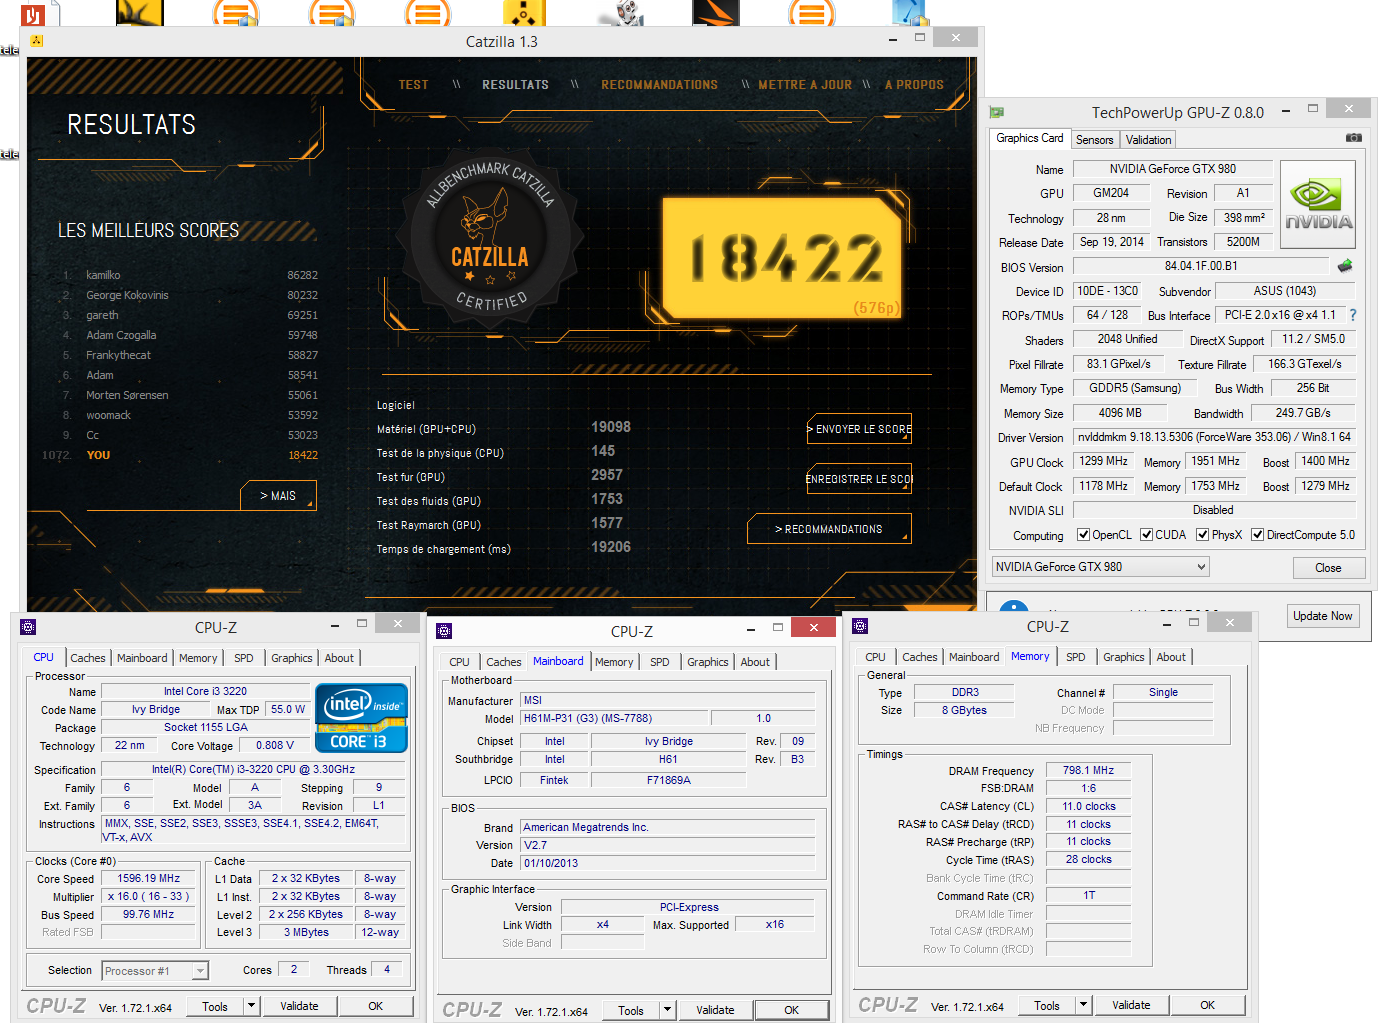The image size is (1395, 1023).
Task: Click the NVIDIA logo in GPU-Z
Action: pos(1318,205)
